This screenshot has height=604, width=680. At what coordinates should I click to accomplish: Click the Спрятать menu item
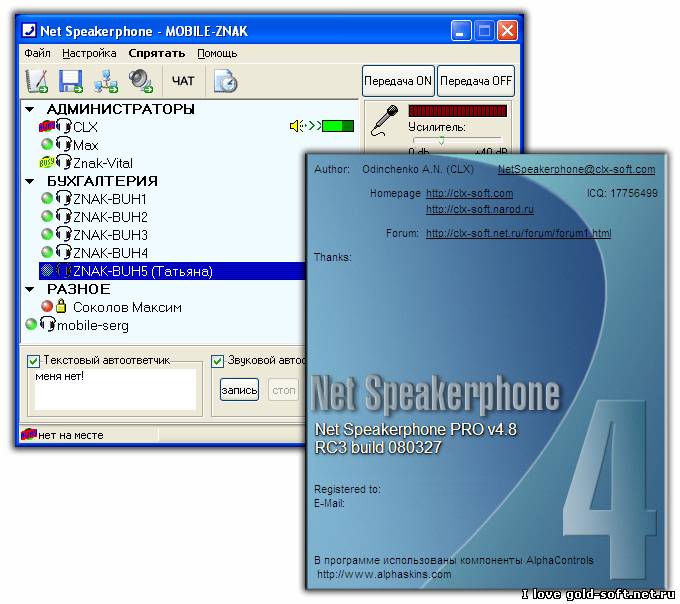coord(157,53)
